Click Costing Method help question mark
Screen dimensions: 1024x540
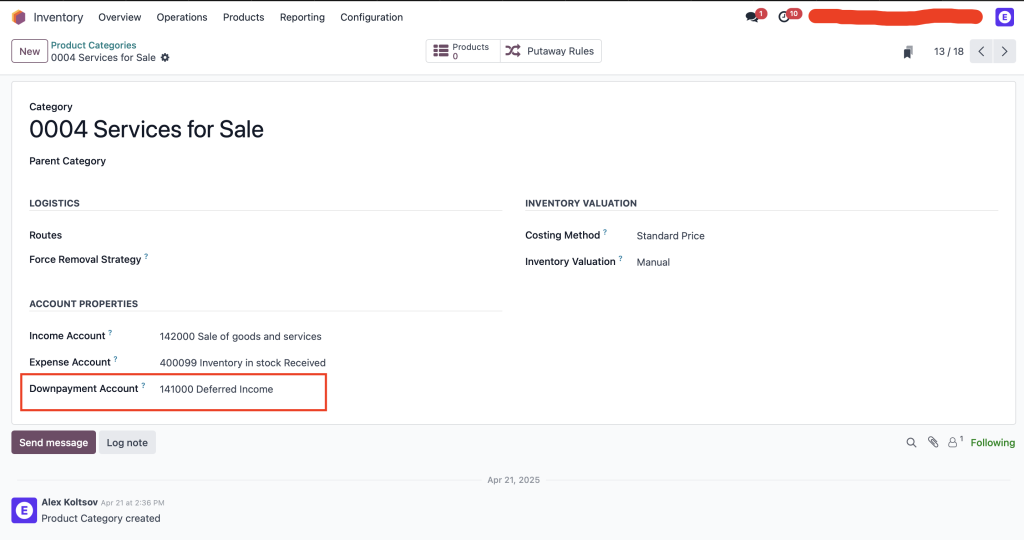pos(605,232)
